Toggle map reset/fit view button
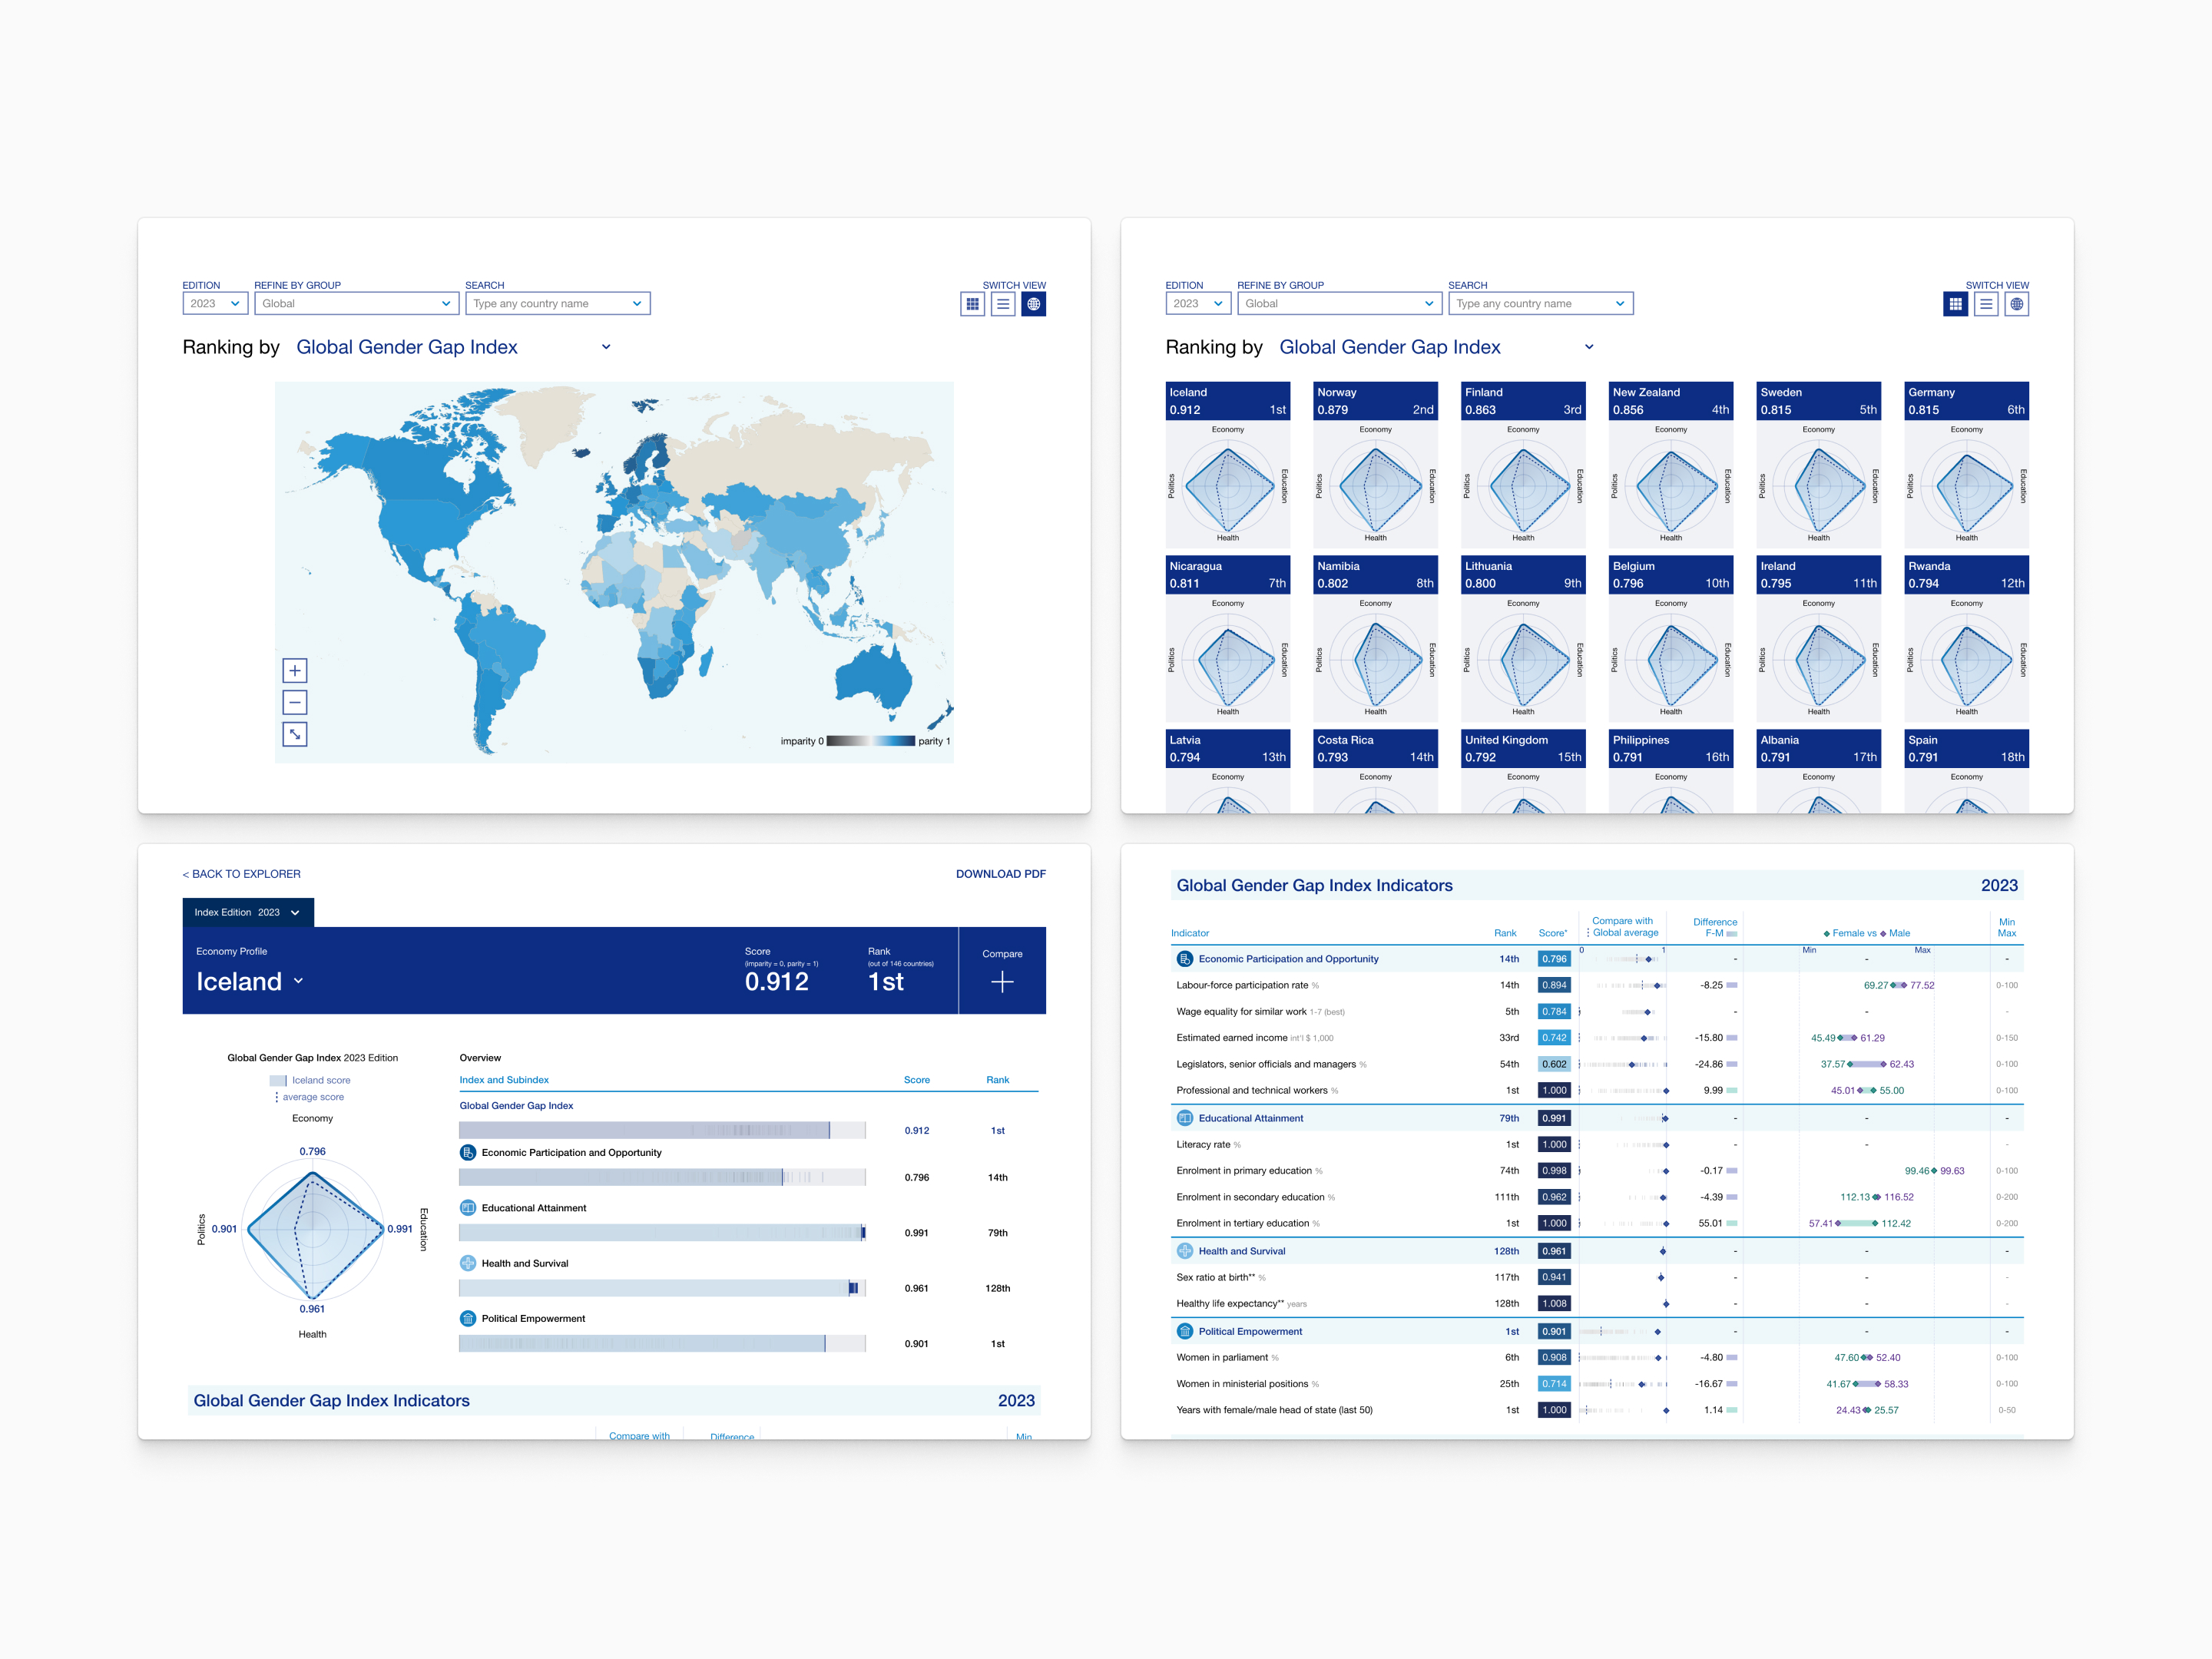 [x=294, y=733]
